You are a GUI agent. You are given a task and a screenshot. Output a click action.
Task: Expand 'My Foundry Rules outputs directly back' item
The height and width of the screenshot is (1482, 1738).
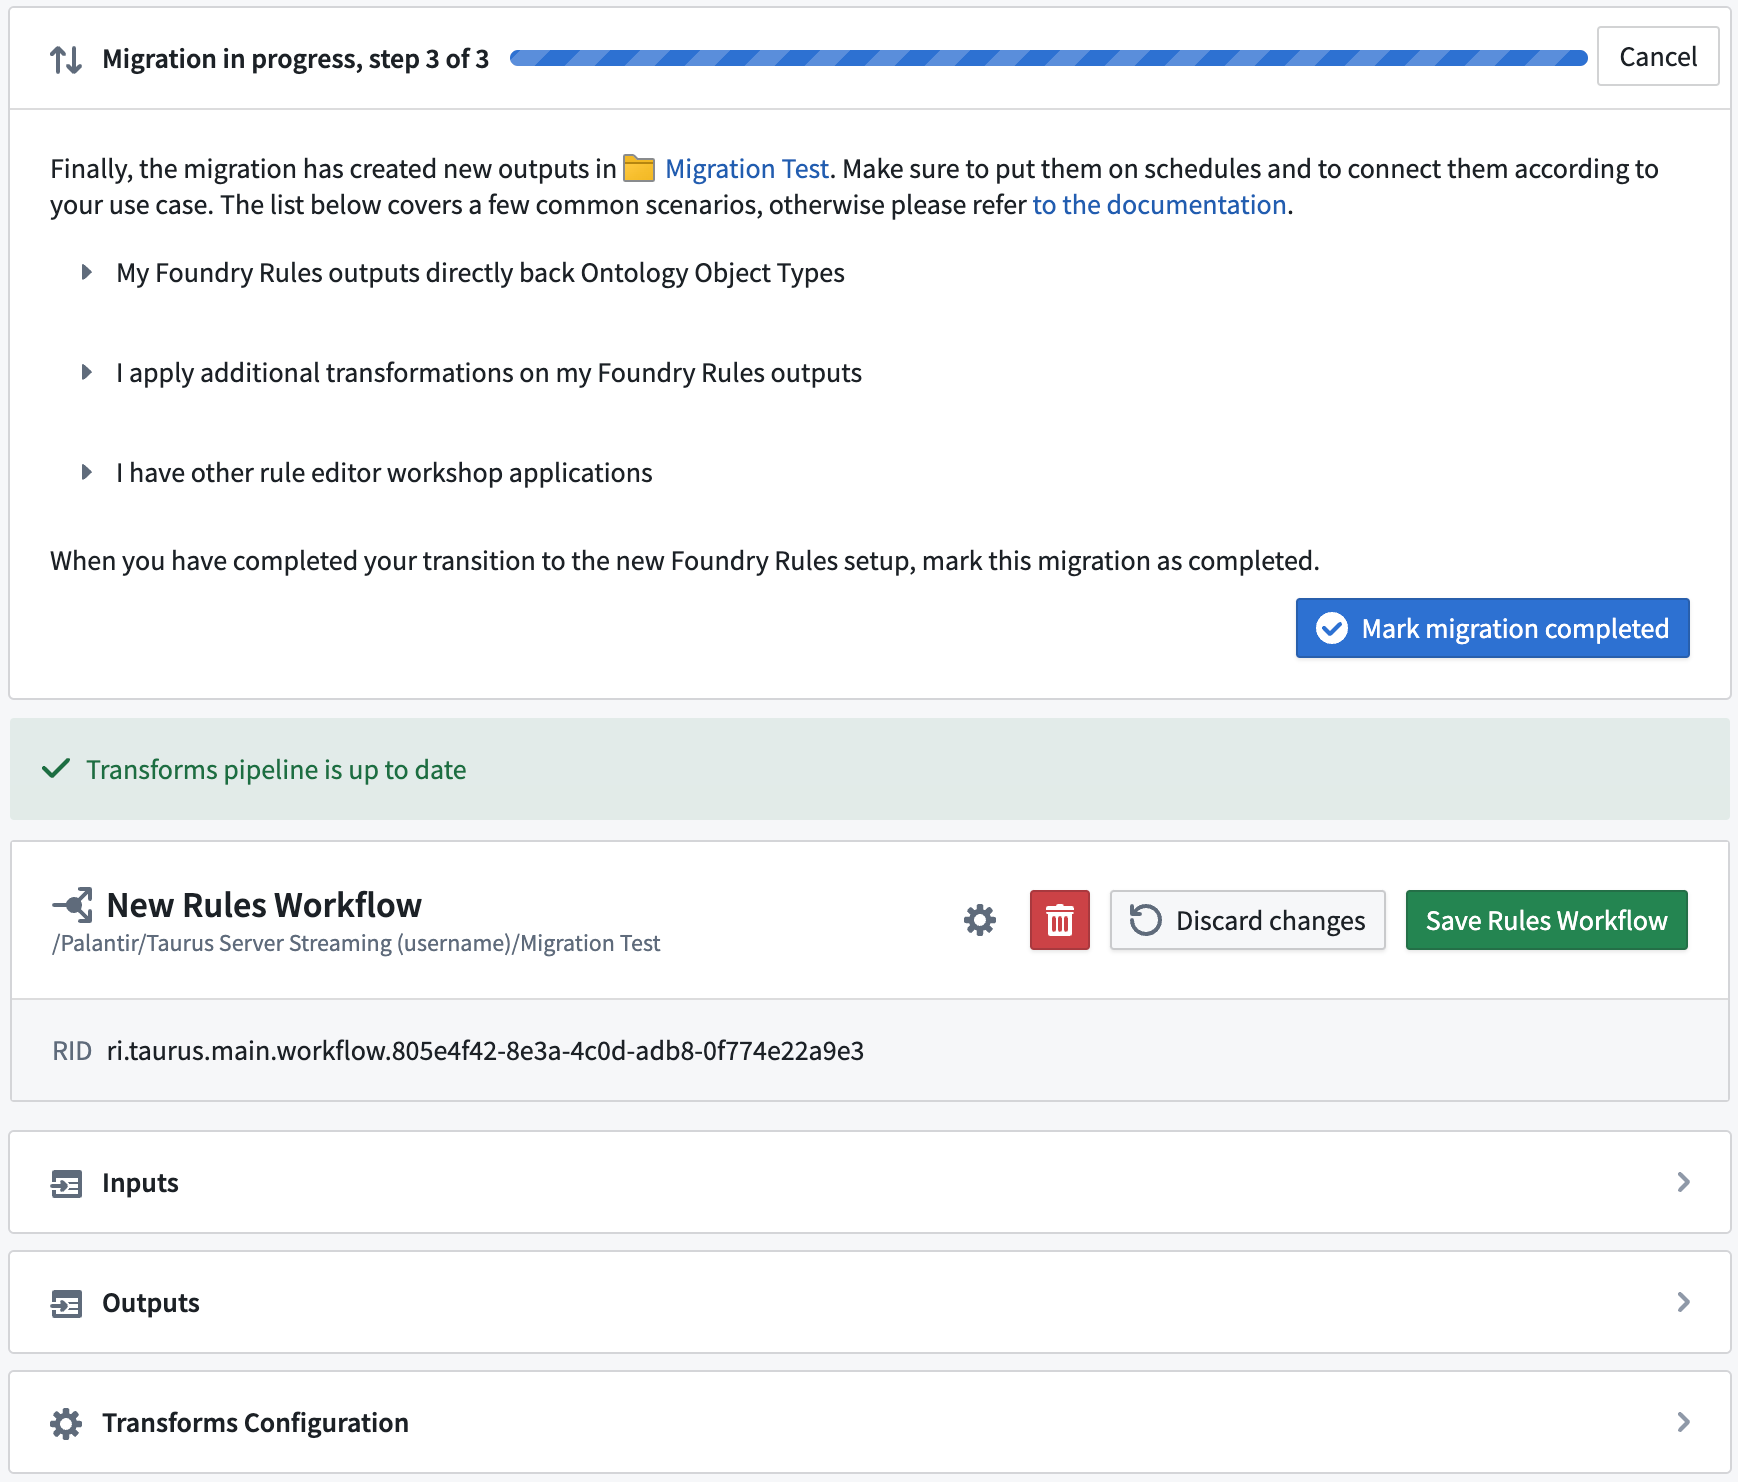pos(87,272)
